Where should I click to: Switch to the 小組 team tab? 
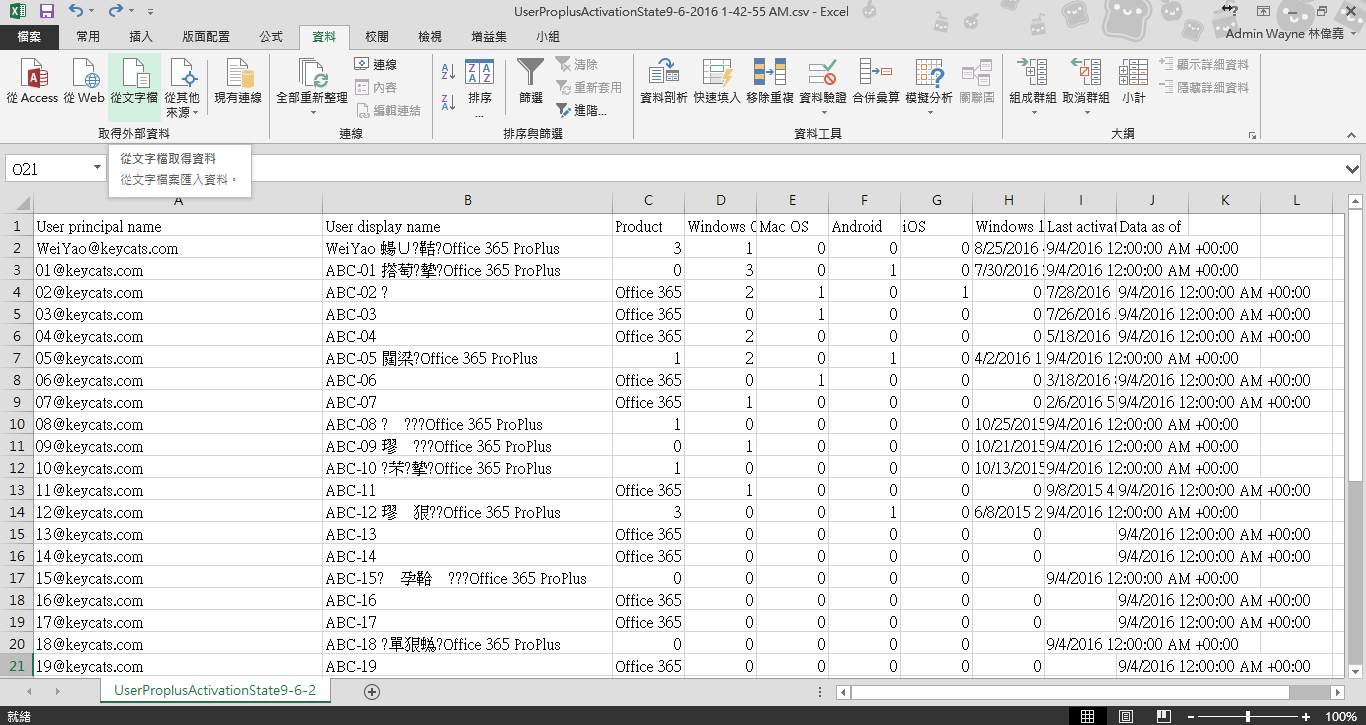coord(548,37)
